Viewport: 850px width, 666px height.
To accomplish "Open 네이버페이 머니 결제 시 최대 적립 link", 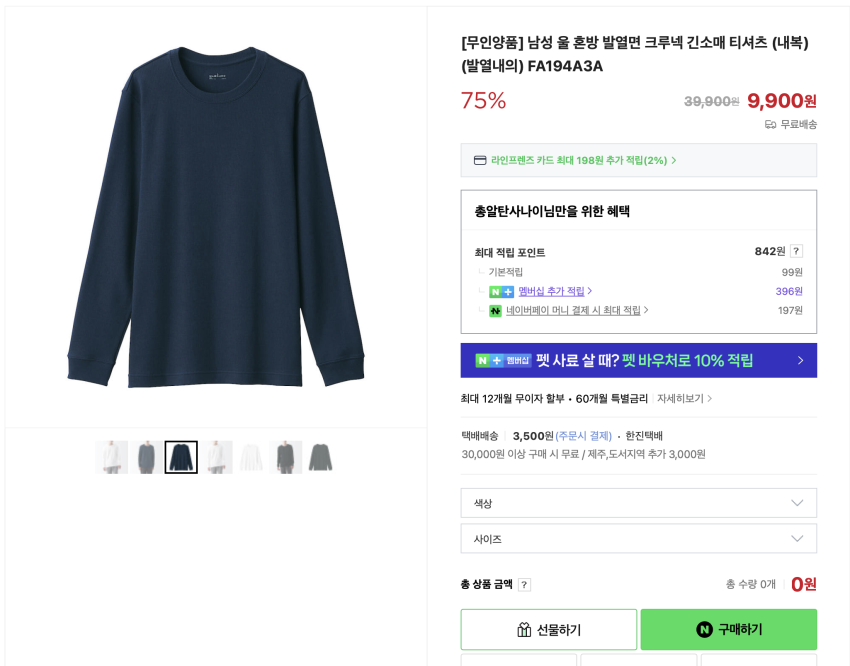I will click(x=576, y=311).
